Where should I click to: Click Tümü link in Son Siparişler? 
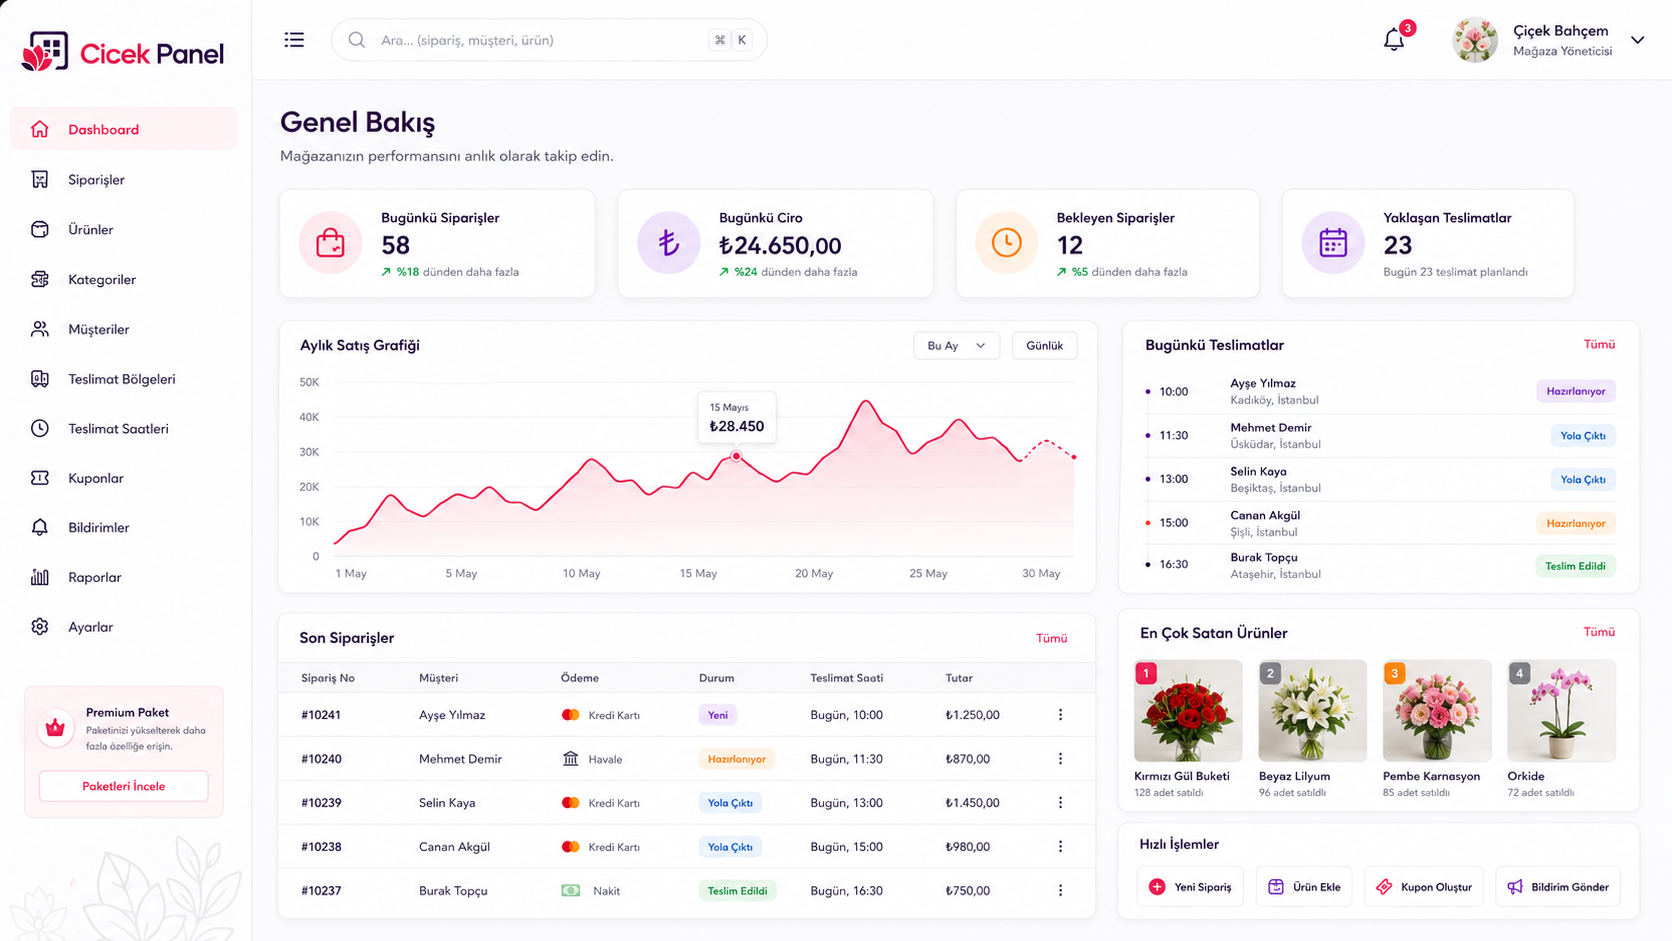1051,638
